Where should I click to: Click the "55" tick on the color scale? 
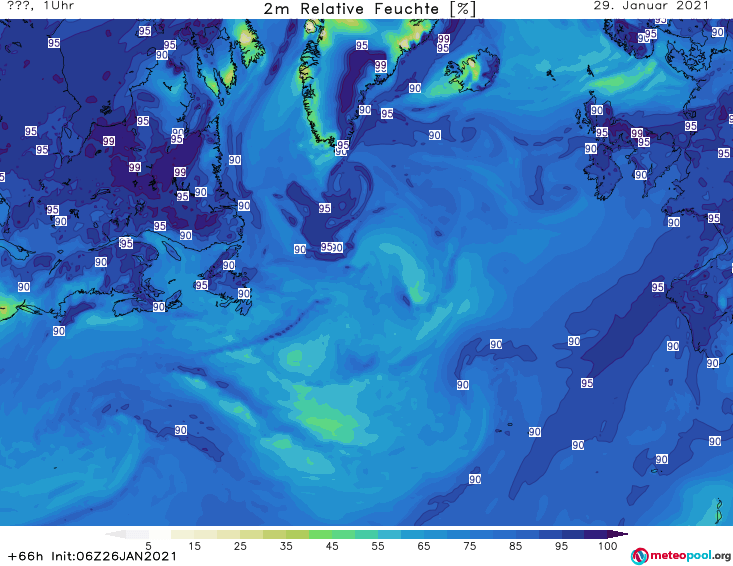pyautogui.click(x=378, y=546)
